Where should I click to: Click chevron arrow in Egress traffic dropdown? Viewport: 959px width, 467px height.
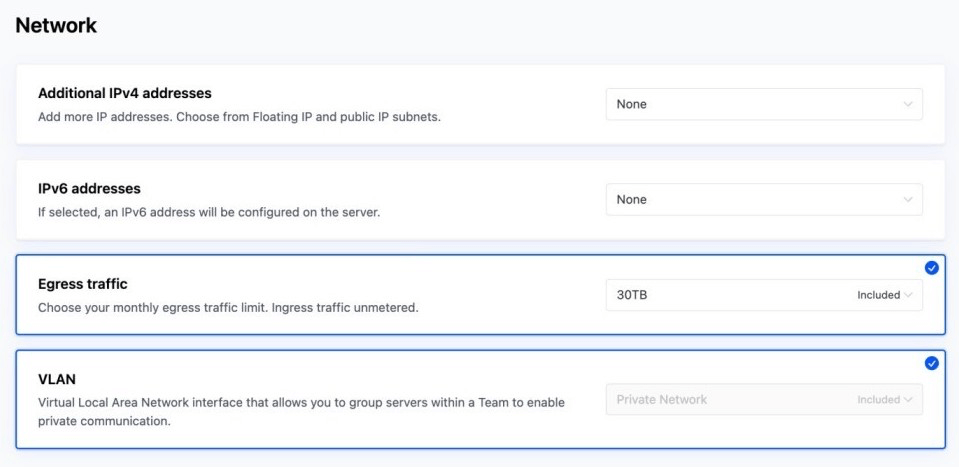(x=908, y=295)
